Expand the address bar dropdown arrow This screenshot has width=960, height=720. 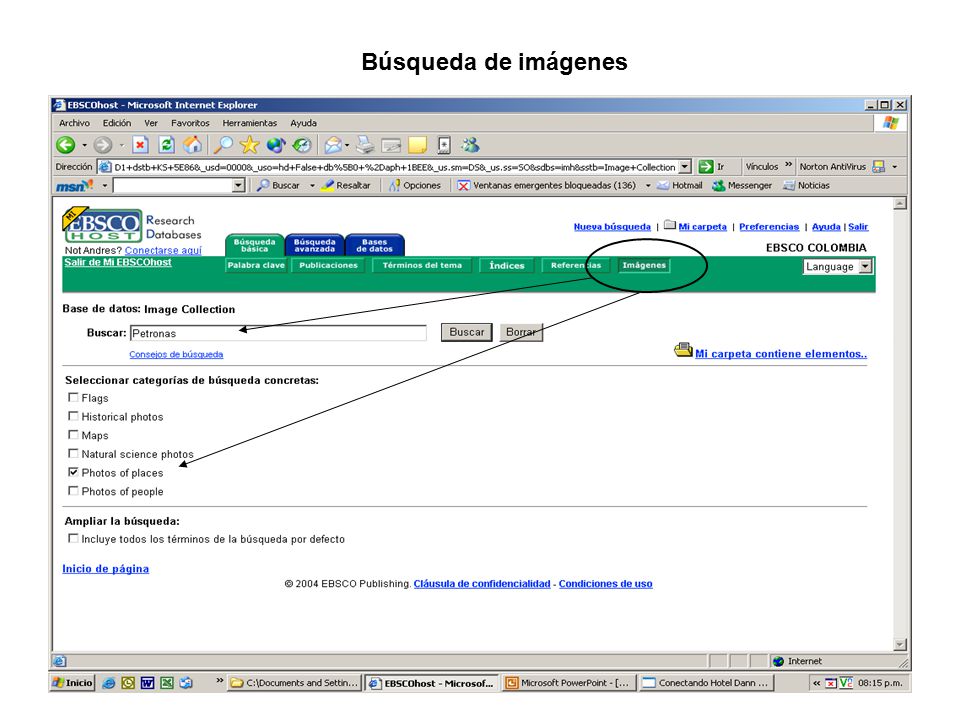685,167
